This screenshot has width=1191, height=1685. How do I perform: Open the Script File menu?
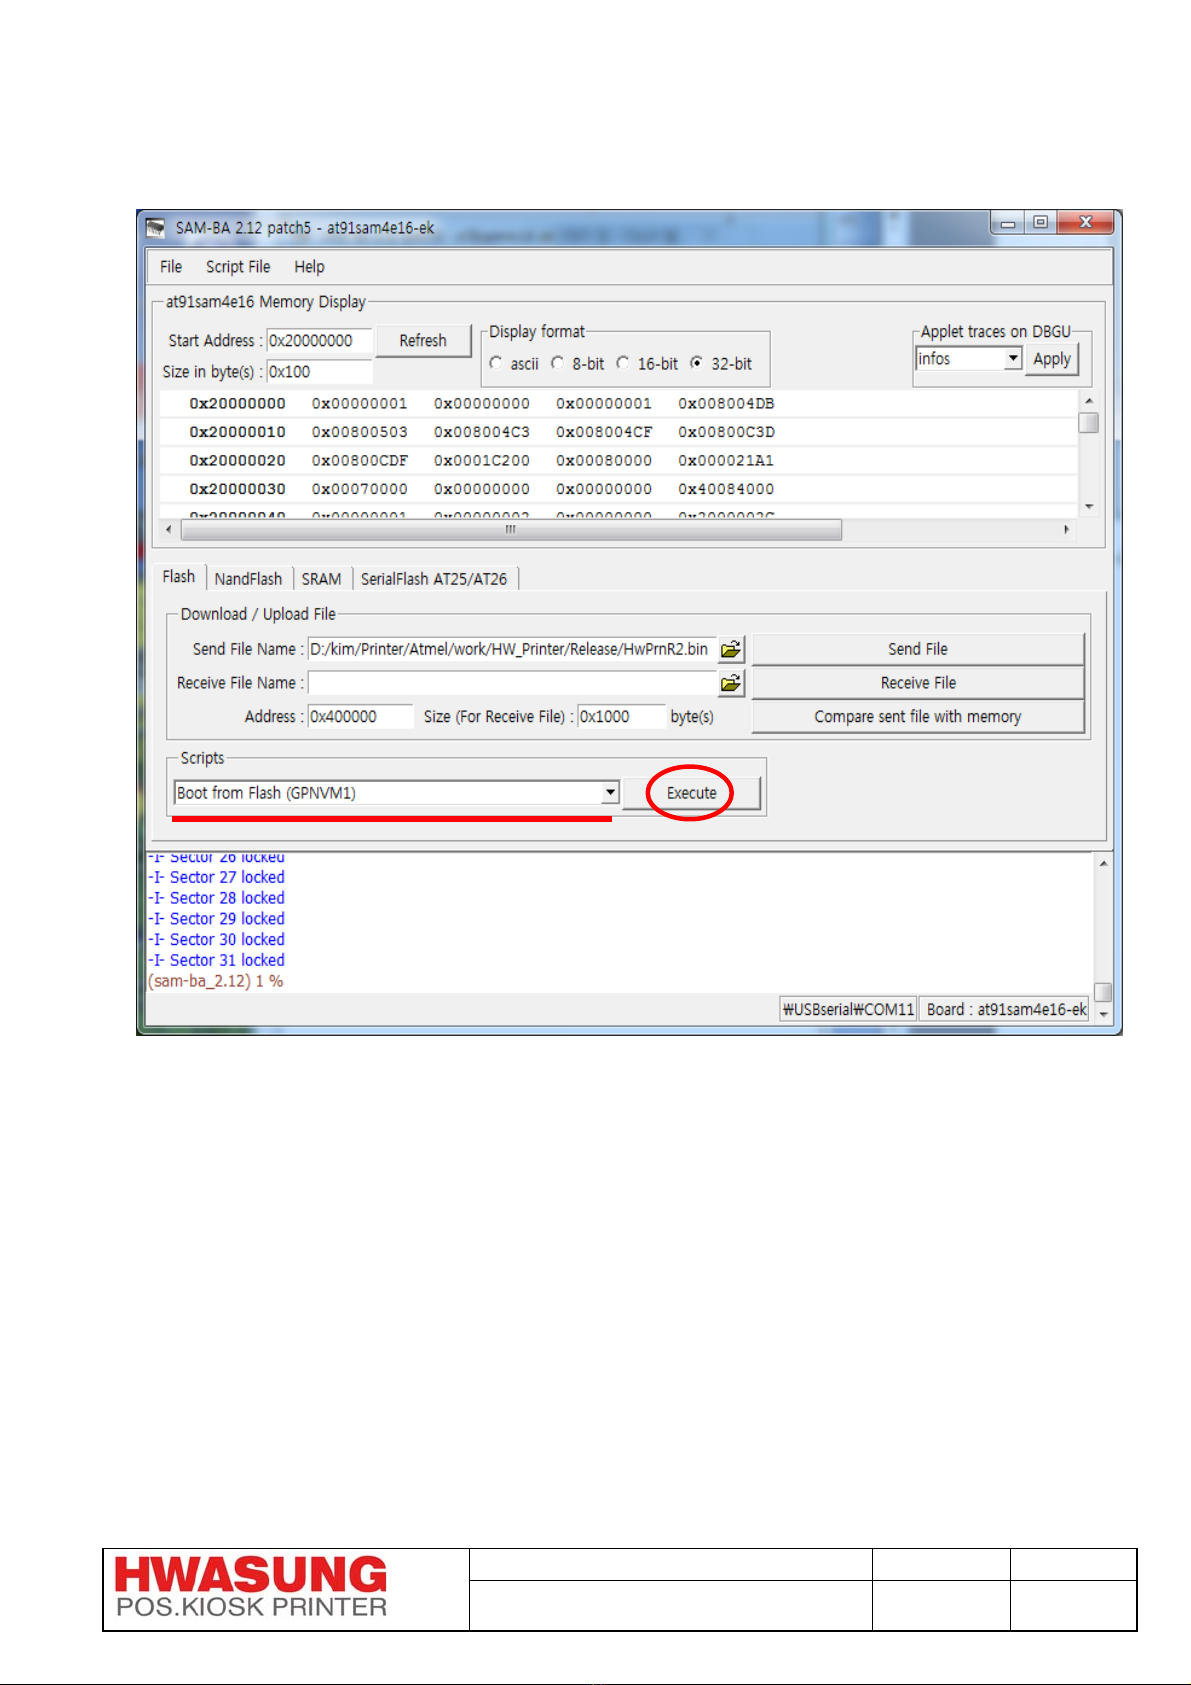pos(238,267)
